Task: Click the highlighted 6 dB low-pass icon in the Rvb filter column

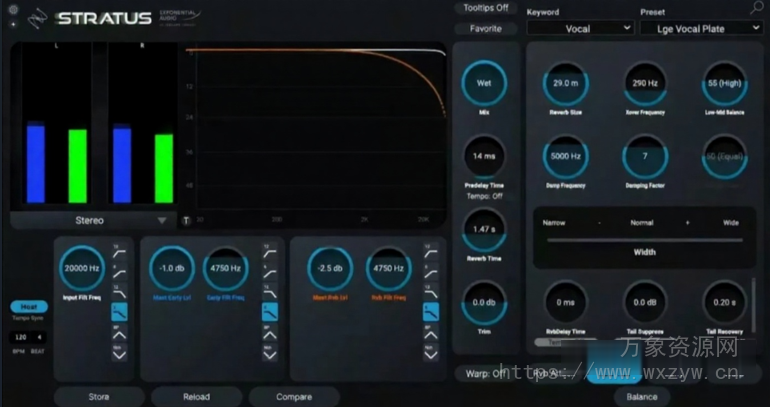Action: tap(431, 312)
